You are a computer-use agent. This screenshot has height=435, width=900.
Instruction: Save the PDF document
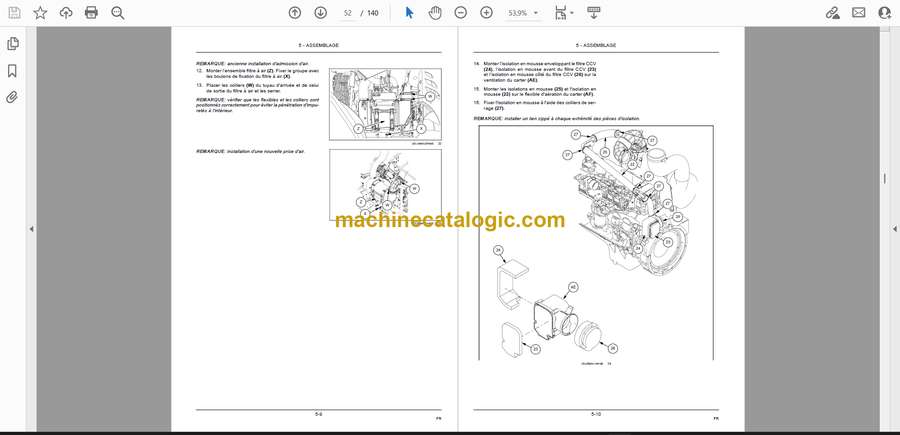point(14,13)
